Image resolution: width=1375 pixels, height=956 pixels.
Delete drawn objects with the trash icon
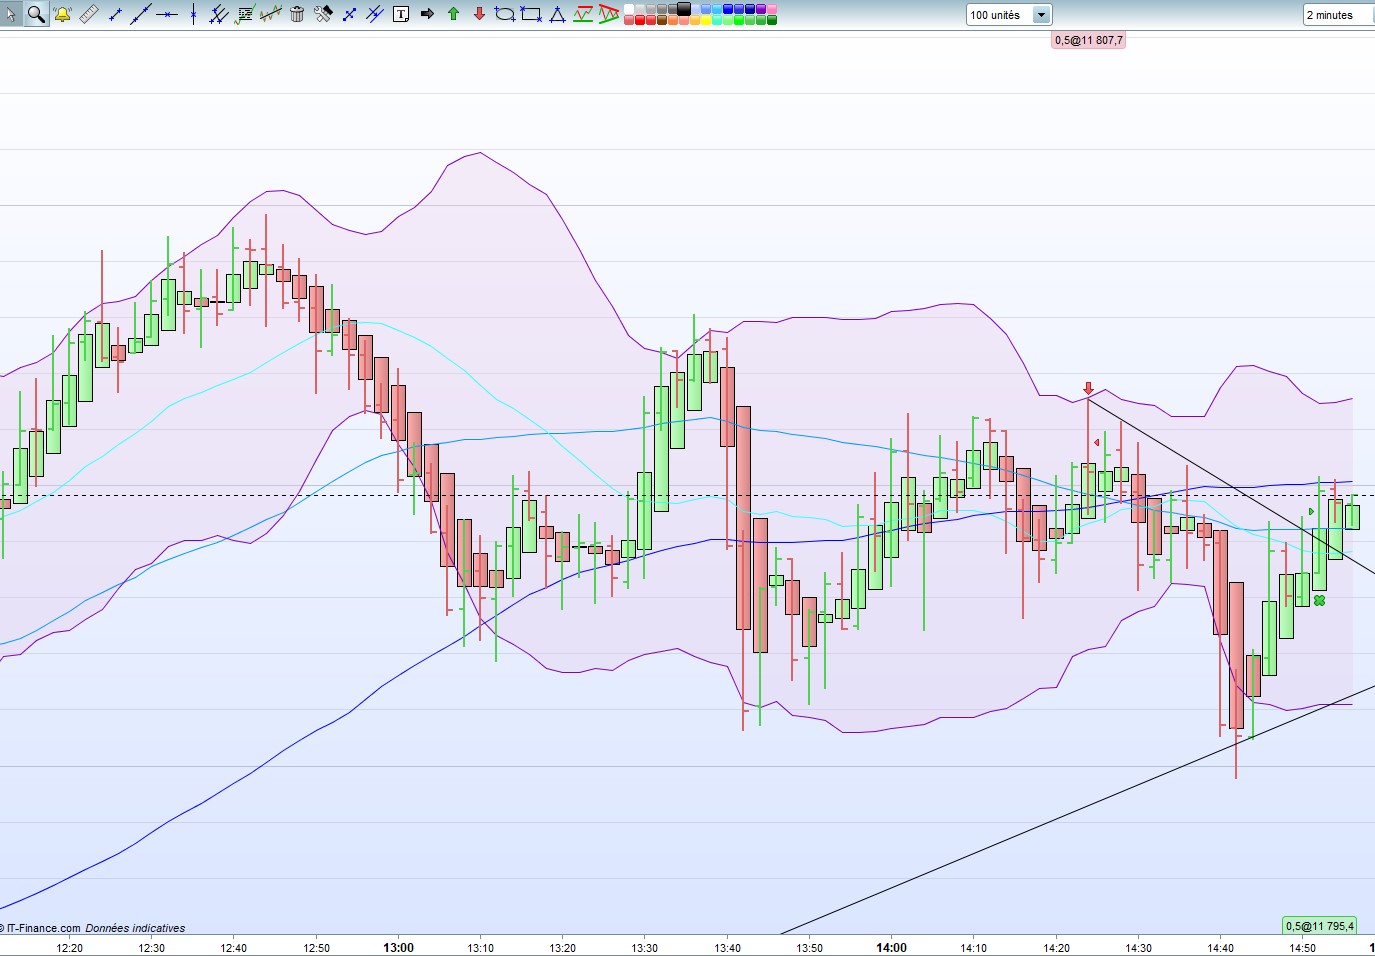point(297,14)
